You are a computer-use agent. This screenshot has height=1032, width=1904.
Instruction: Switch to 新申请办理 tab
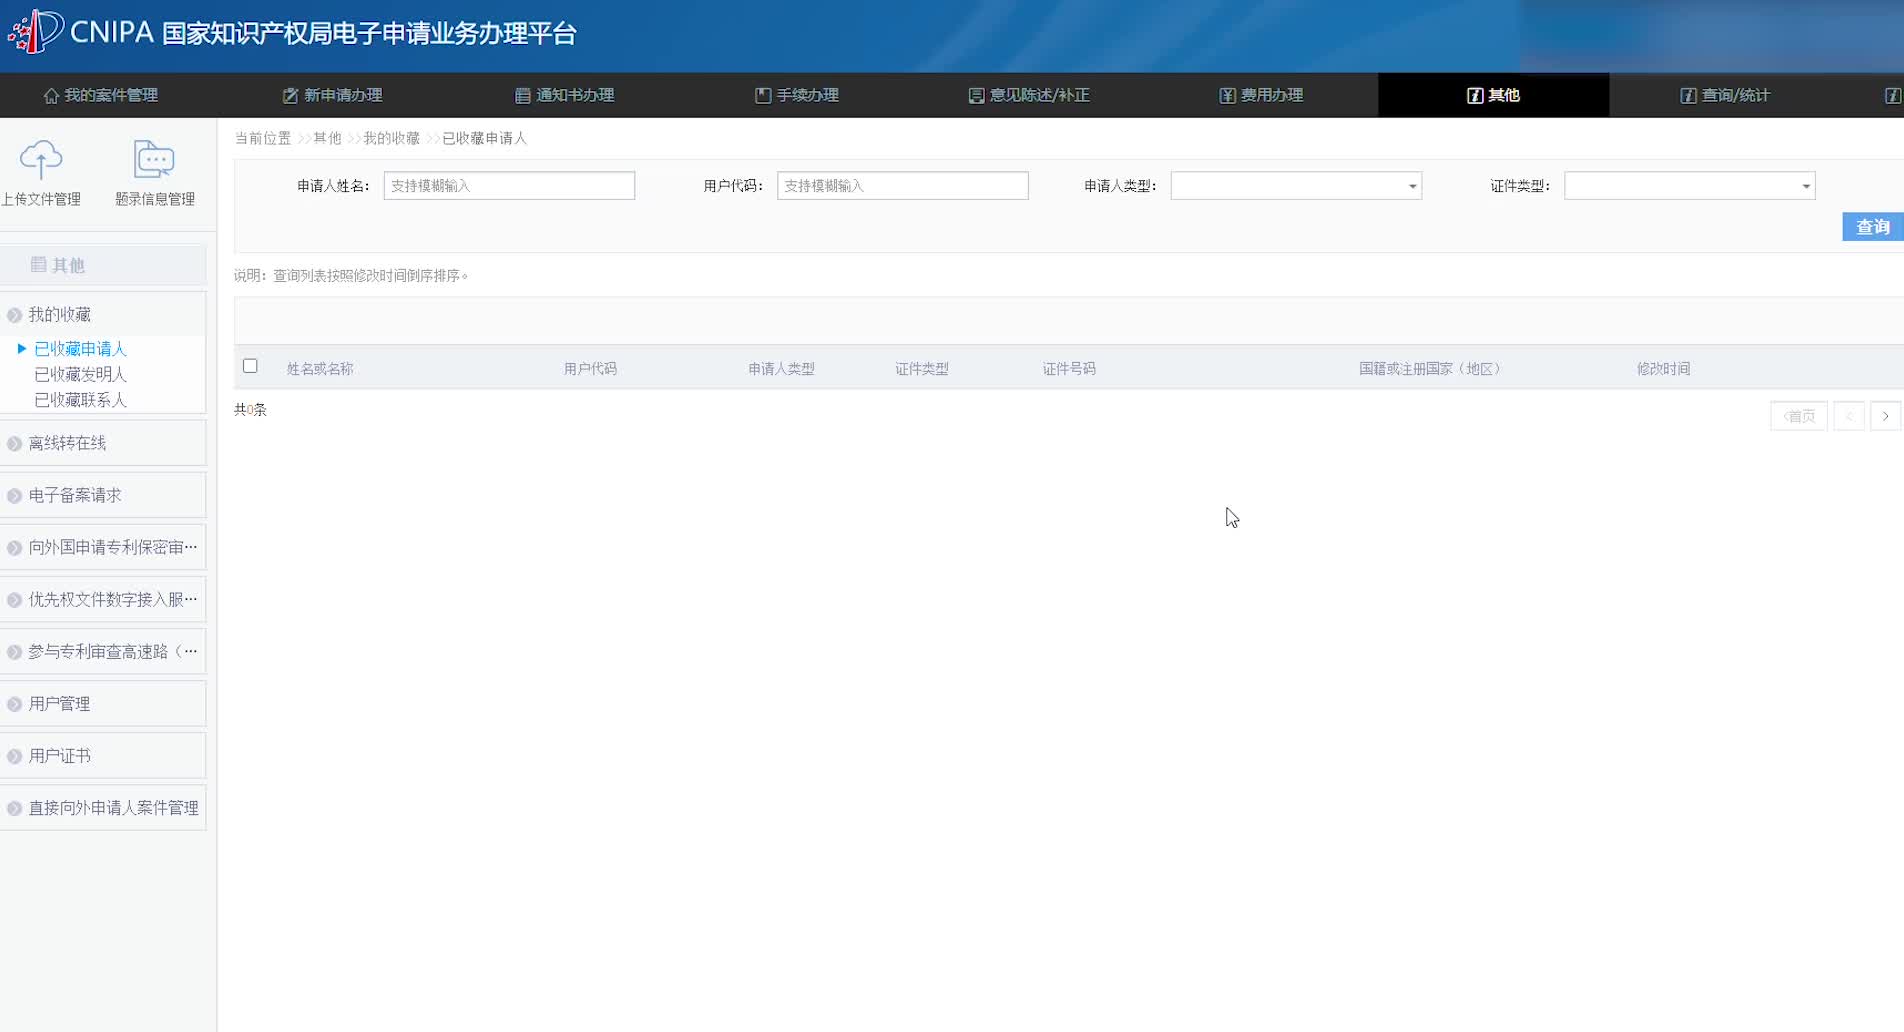click(x=333, y=95)
